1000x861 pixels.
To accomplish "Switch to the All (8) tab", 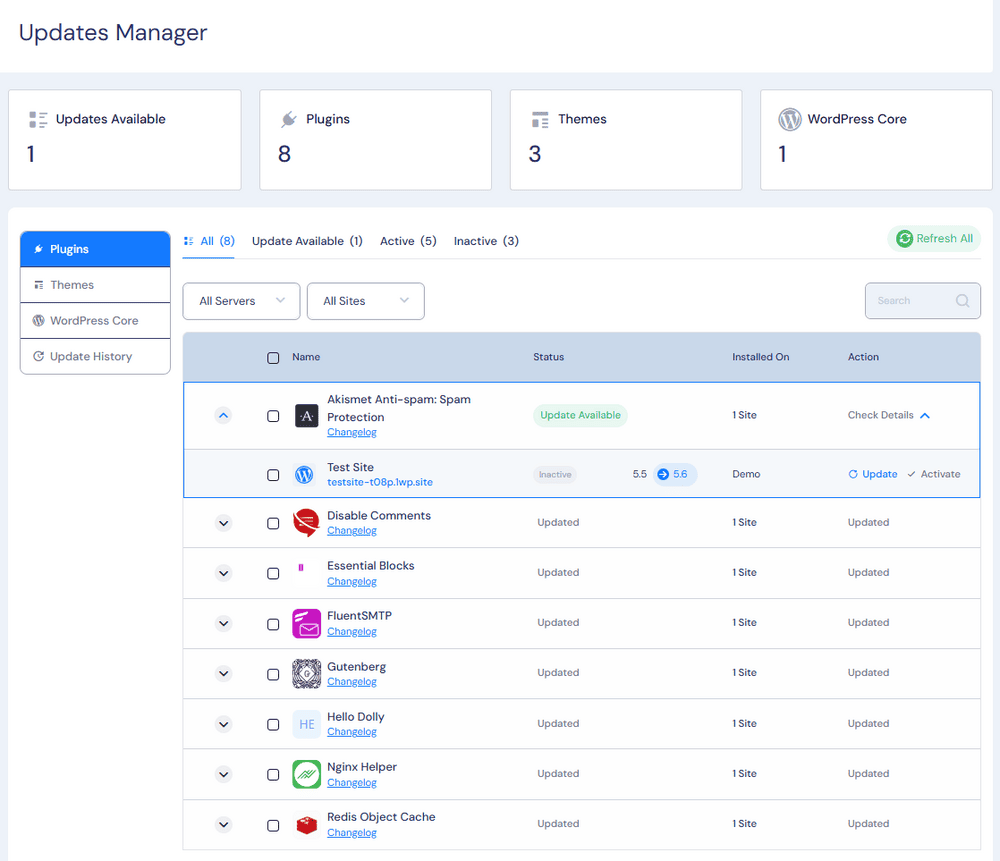I will (x=209, y=241).
